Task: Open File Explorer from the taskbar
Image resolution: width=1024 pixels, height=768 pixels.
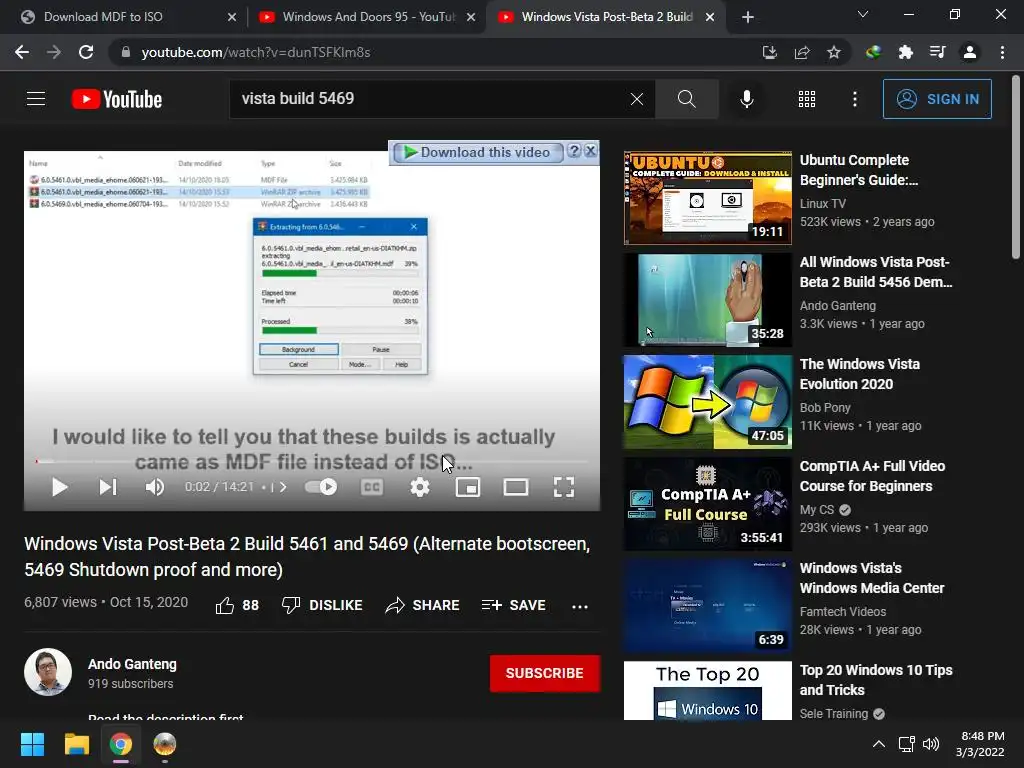Action: pos(76,744)
